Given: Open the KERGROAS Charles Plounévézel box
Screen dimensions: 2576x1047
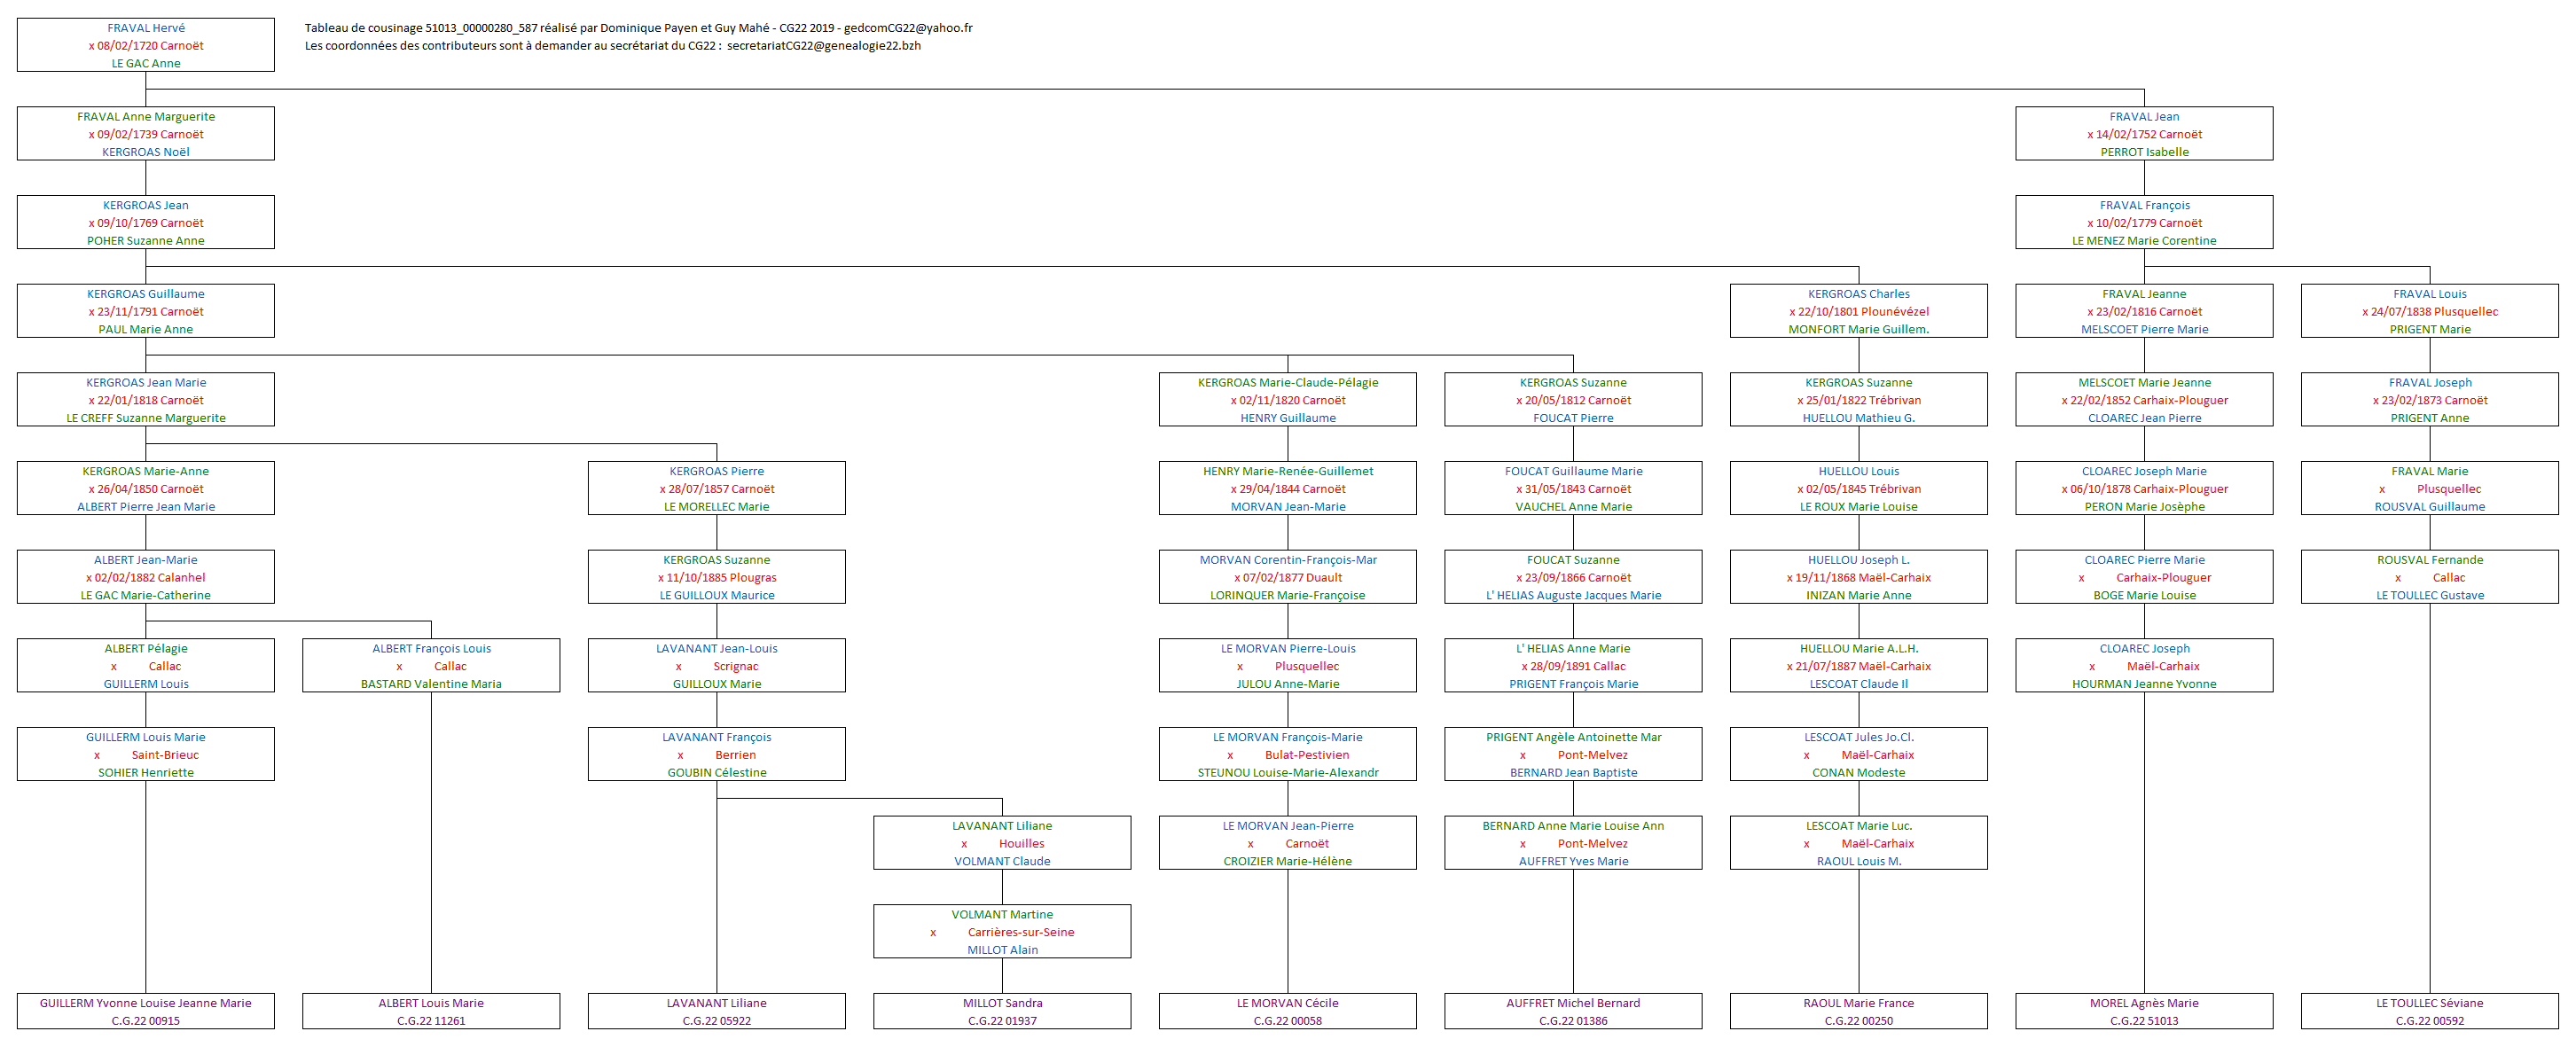Looking at the screenshot, I should click(x=1858, y=311).
